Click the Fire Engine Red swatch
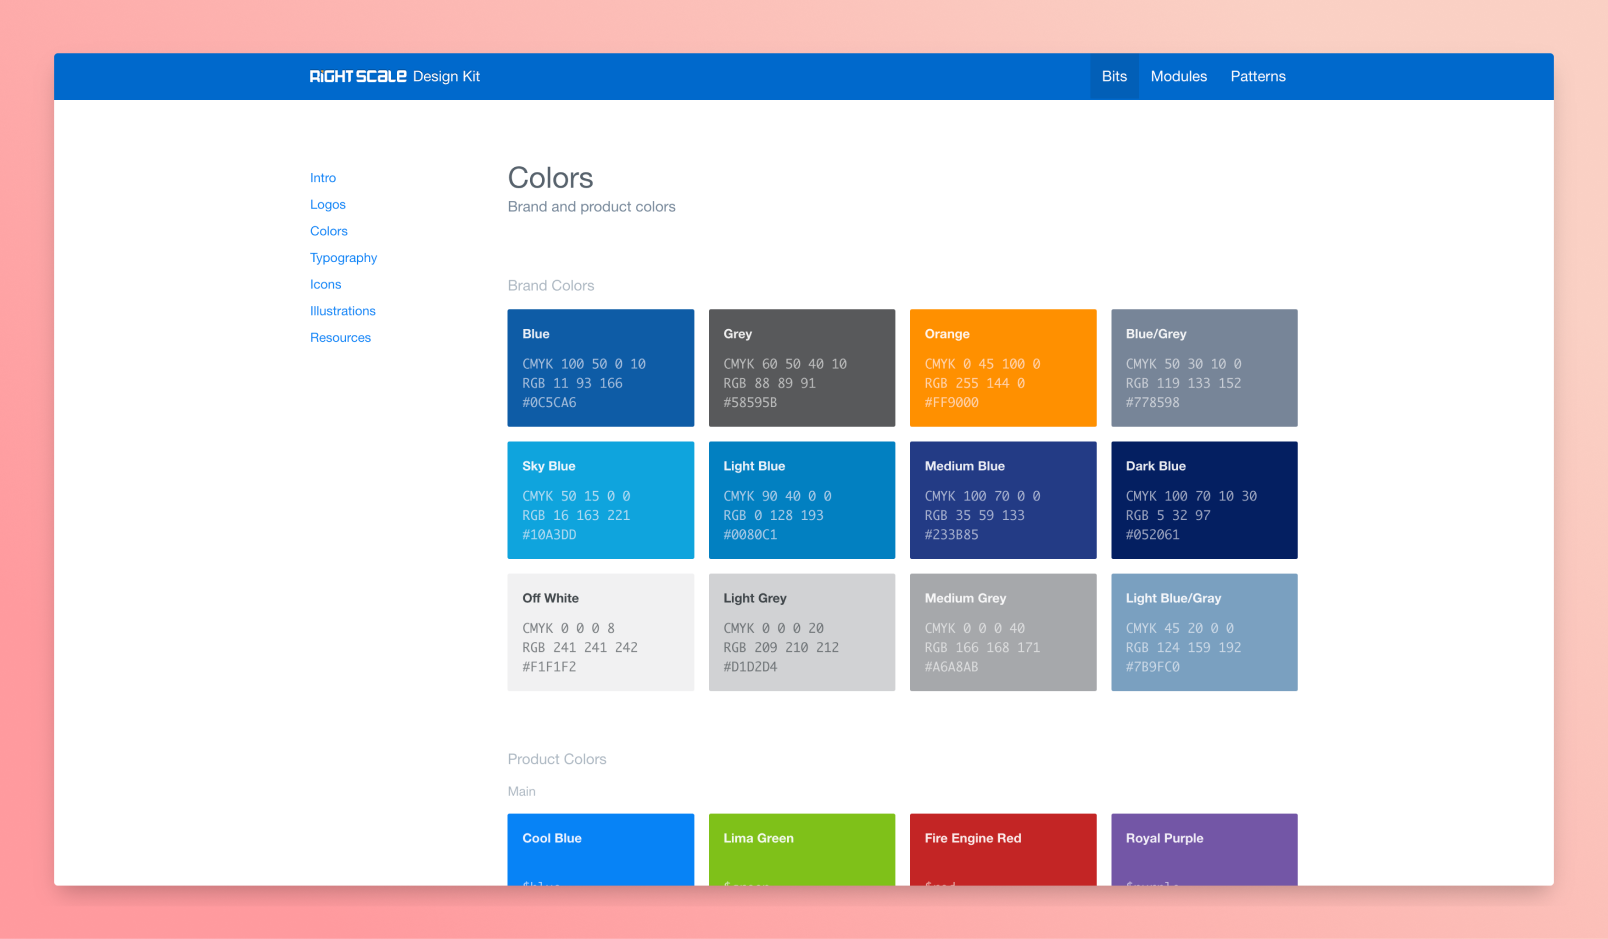 [1002, 848]
